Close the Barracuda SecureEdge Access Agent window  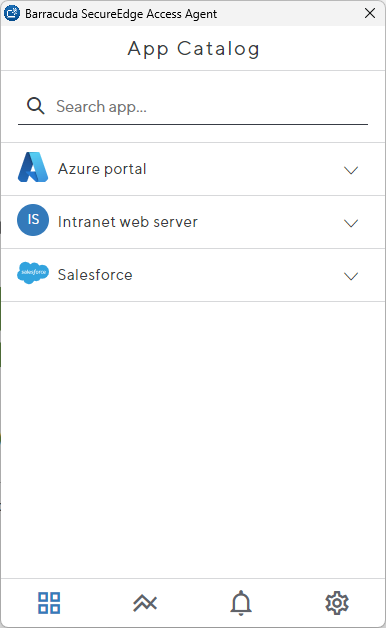370,13
